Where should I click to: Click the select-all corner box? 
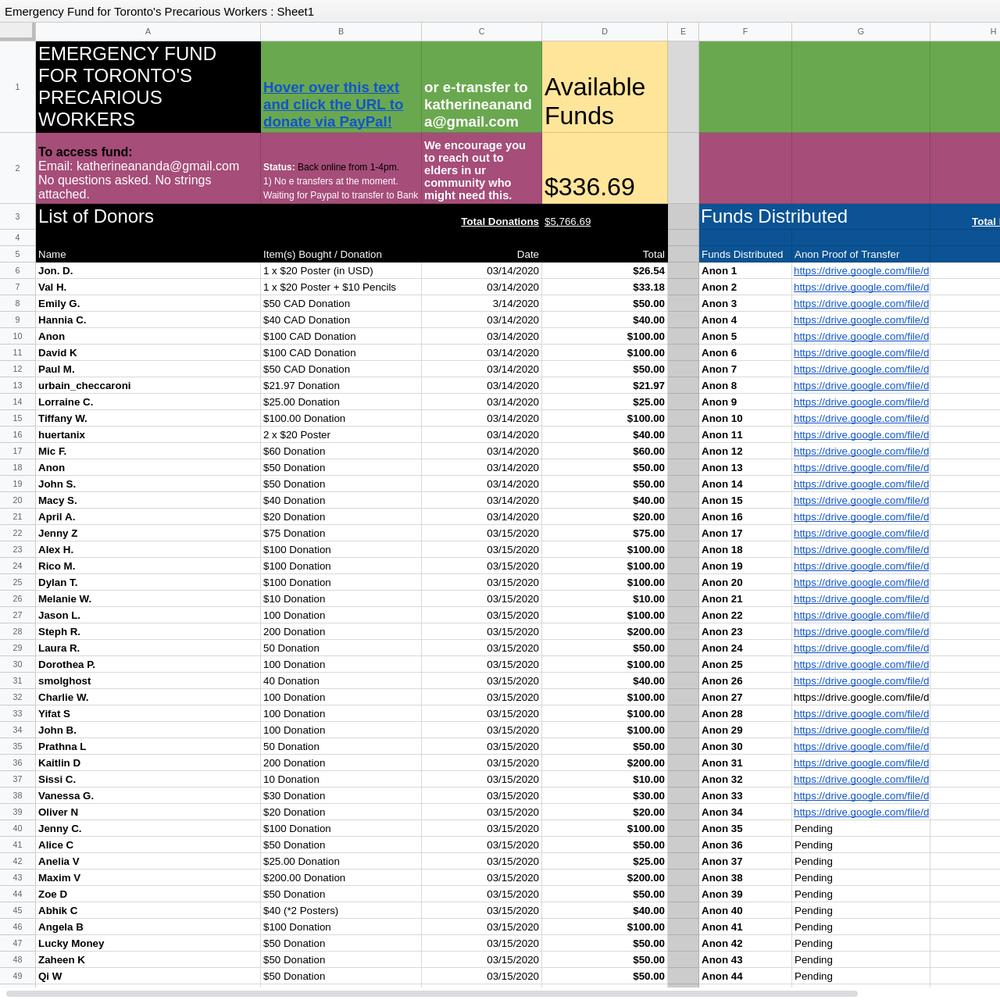coord(17,31)
